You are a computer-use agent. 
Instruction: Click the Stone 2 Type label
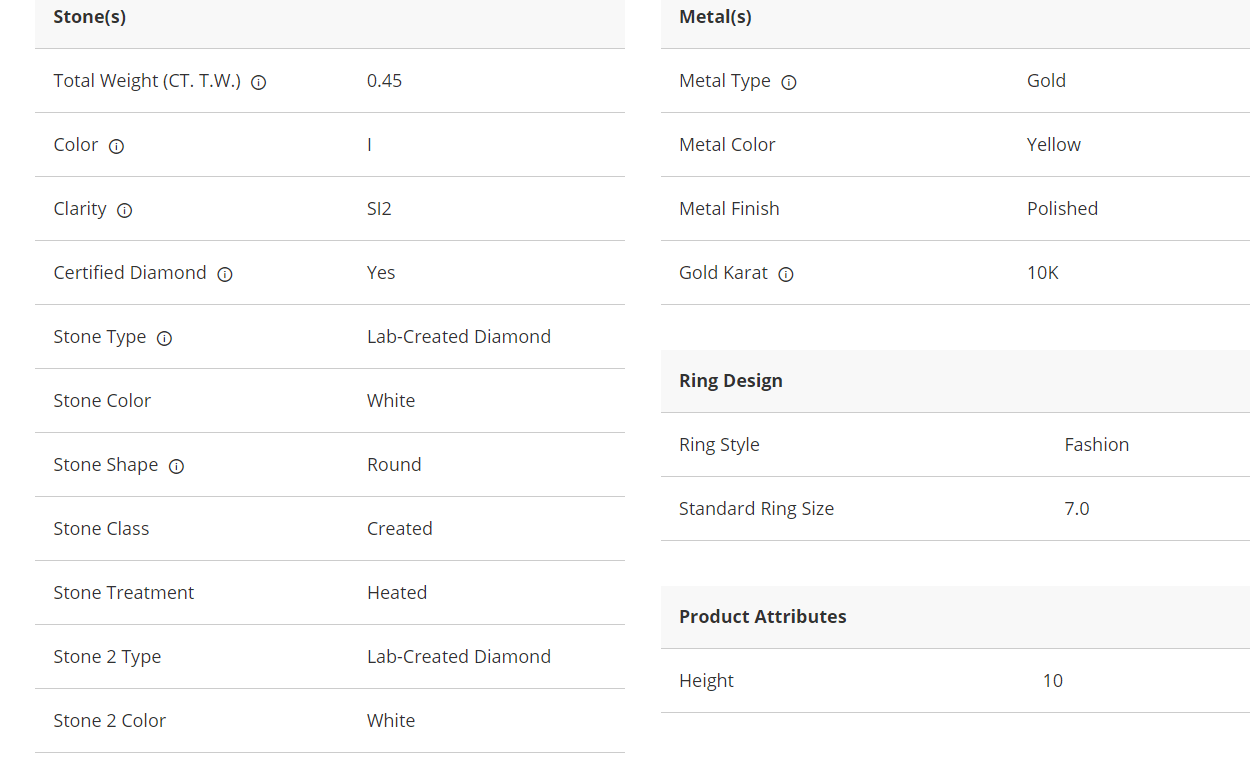[107, 657]
